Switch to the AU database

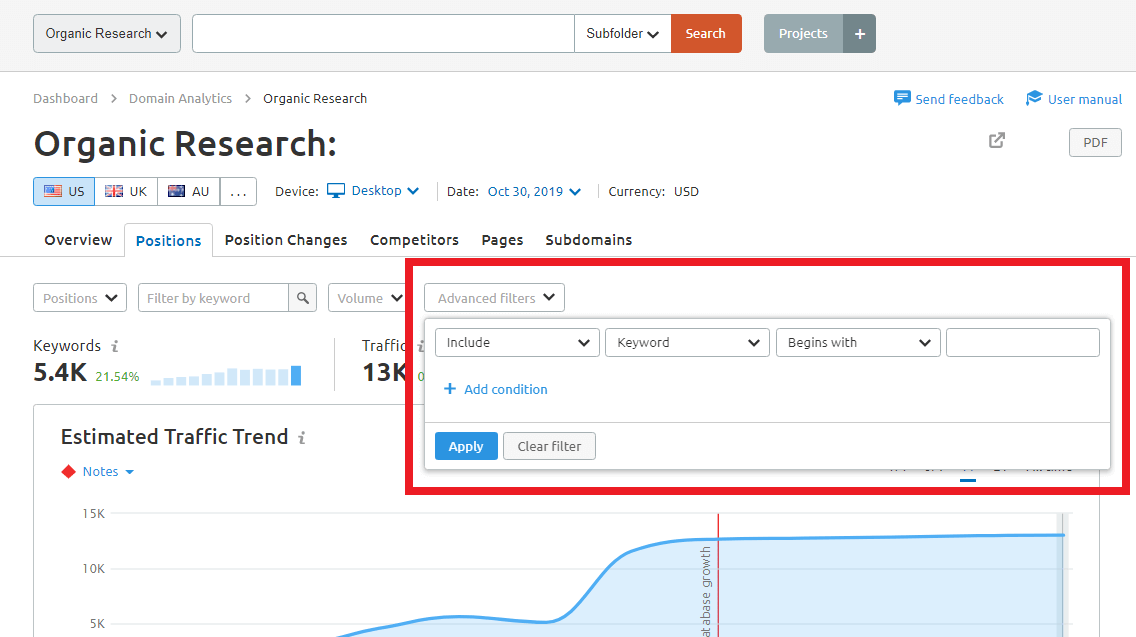click(188, 190)
